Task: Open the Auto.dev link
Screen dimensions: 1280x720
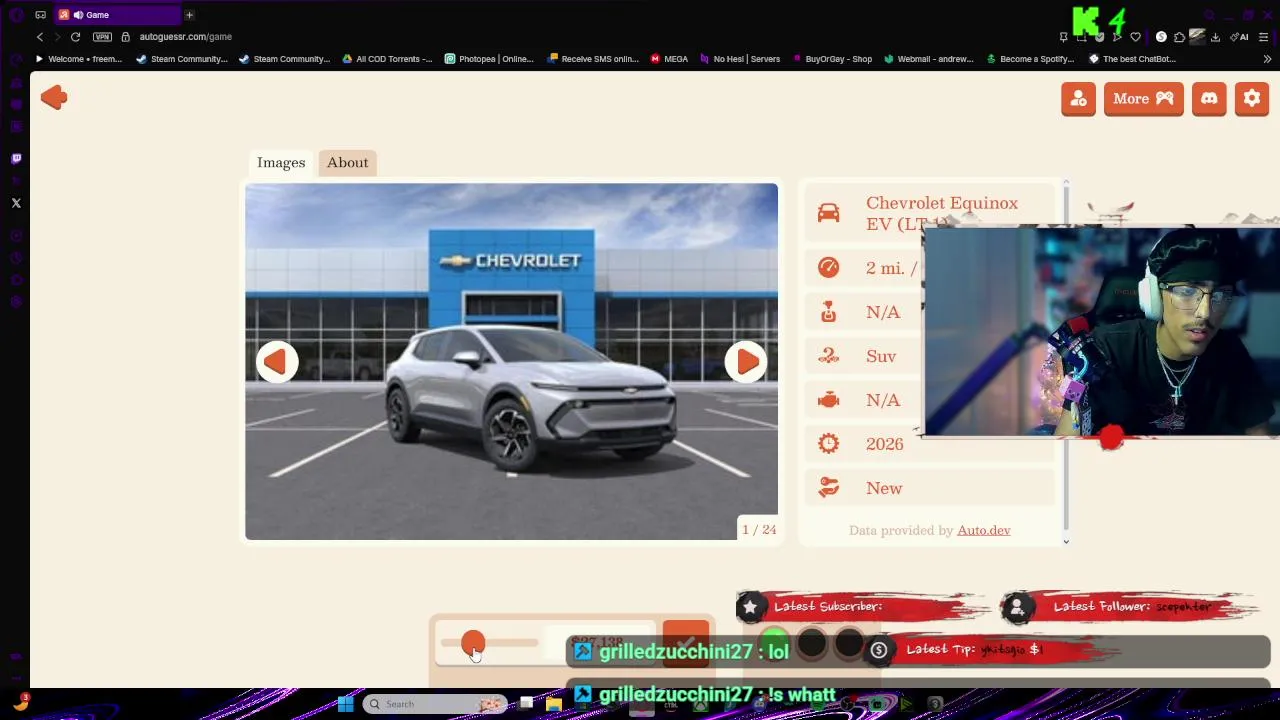Action: (983, 530)
